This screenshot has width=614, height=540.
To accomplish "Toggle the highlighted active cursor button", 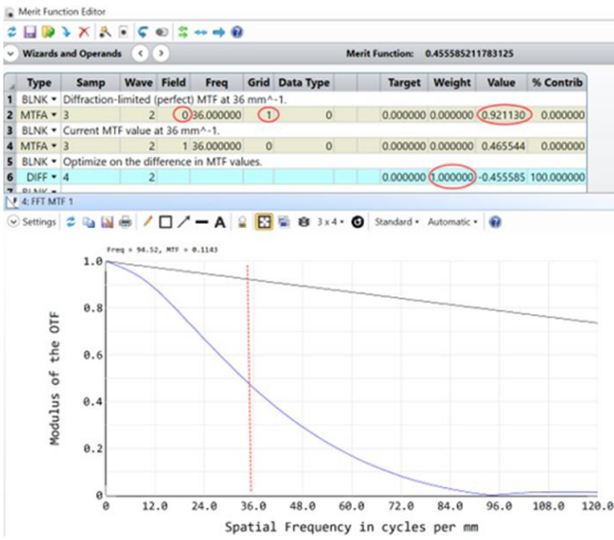I will [262, 221].
